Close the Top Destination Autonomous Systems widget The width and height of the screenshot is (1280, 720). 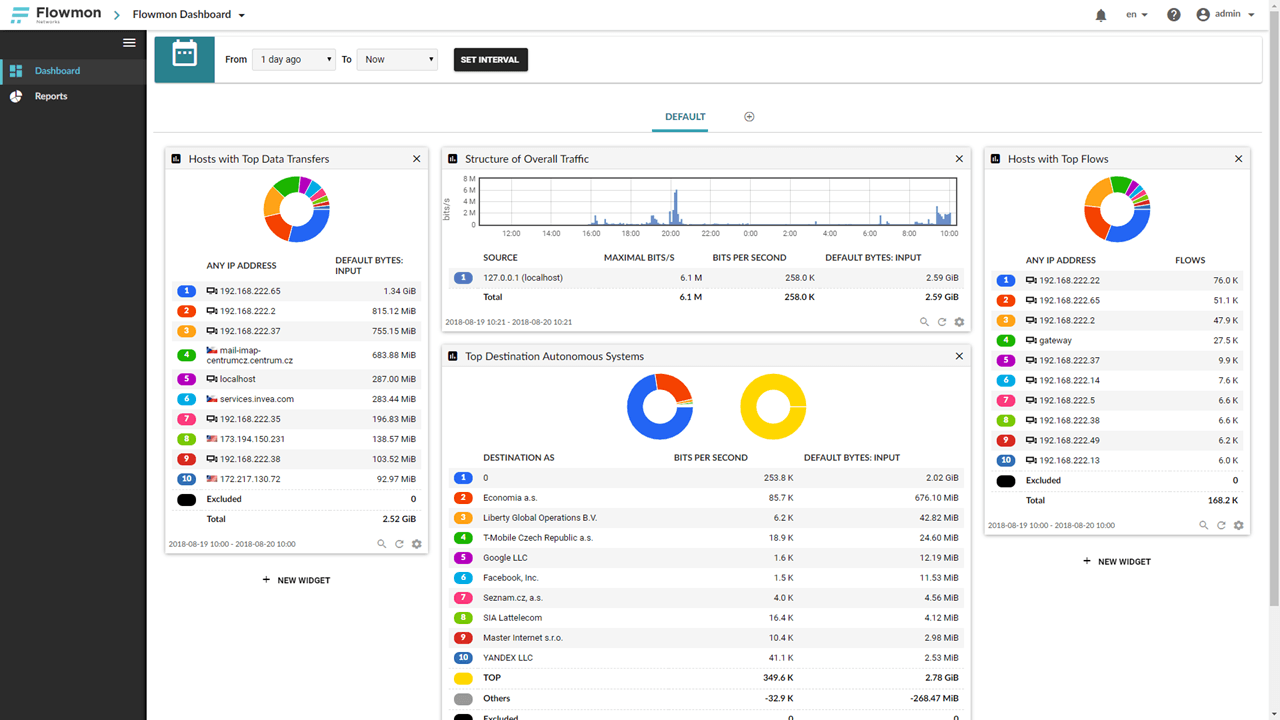(x=959, y=356)
